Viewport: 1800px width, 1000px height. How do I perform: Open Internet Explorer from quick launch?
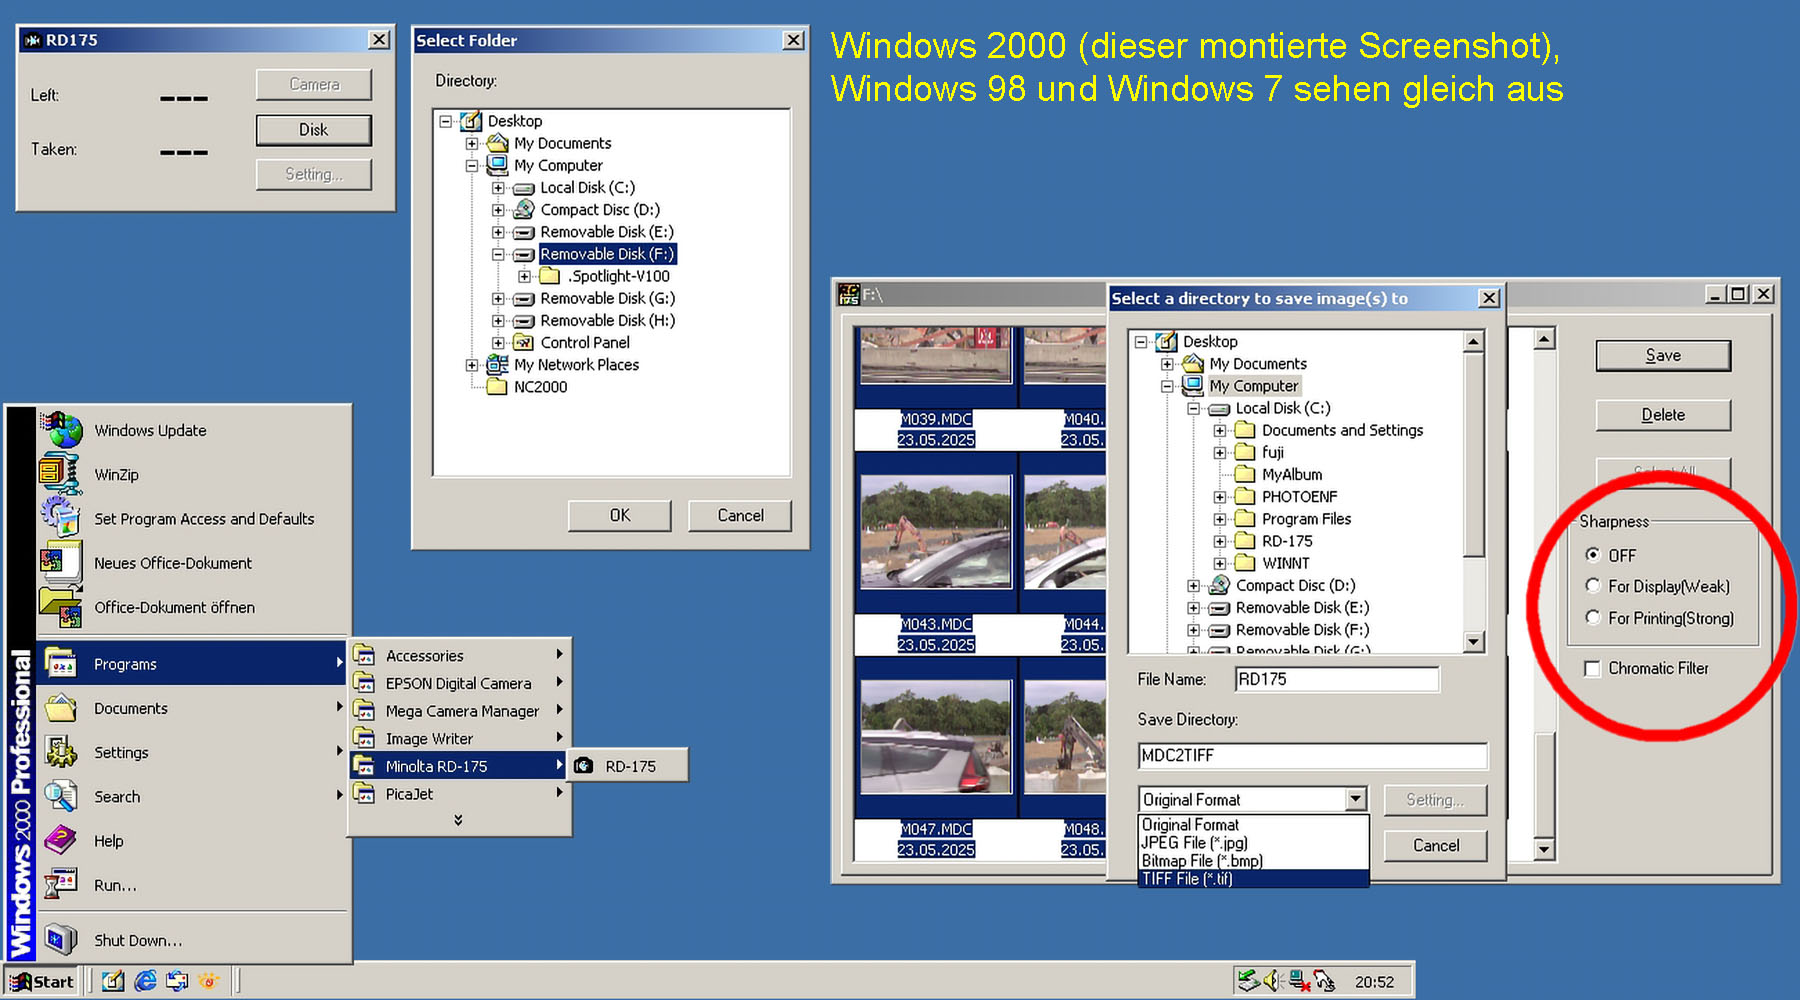(146, 981)
